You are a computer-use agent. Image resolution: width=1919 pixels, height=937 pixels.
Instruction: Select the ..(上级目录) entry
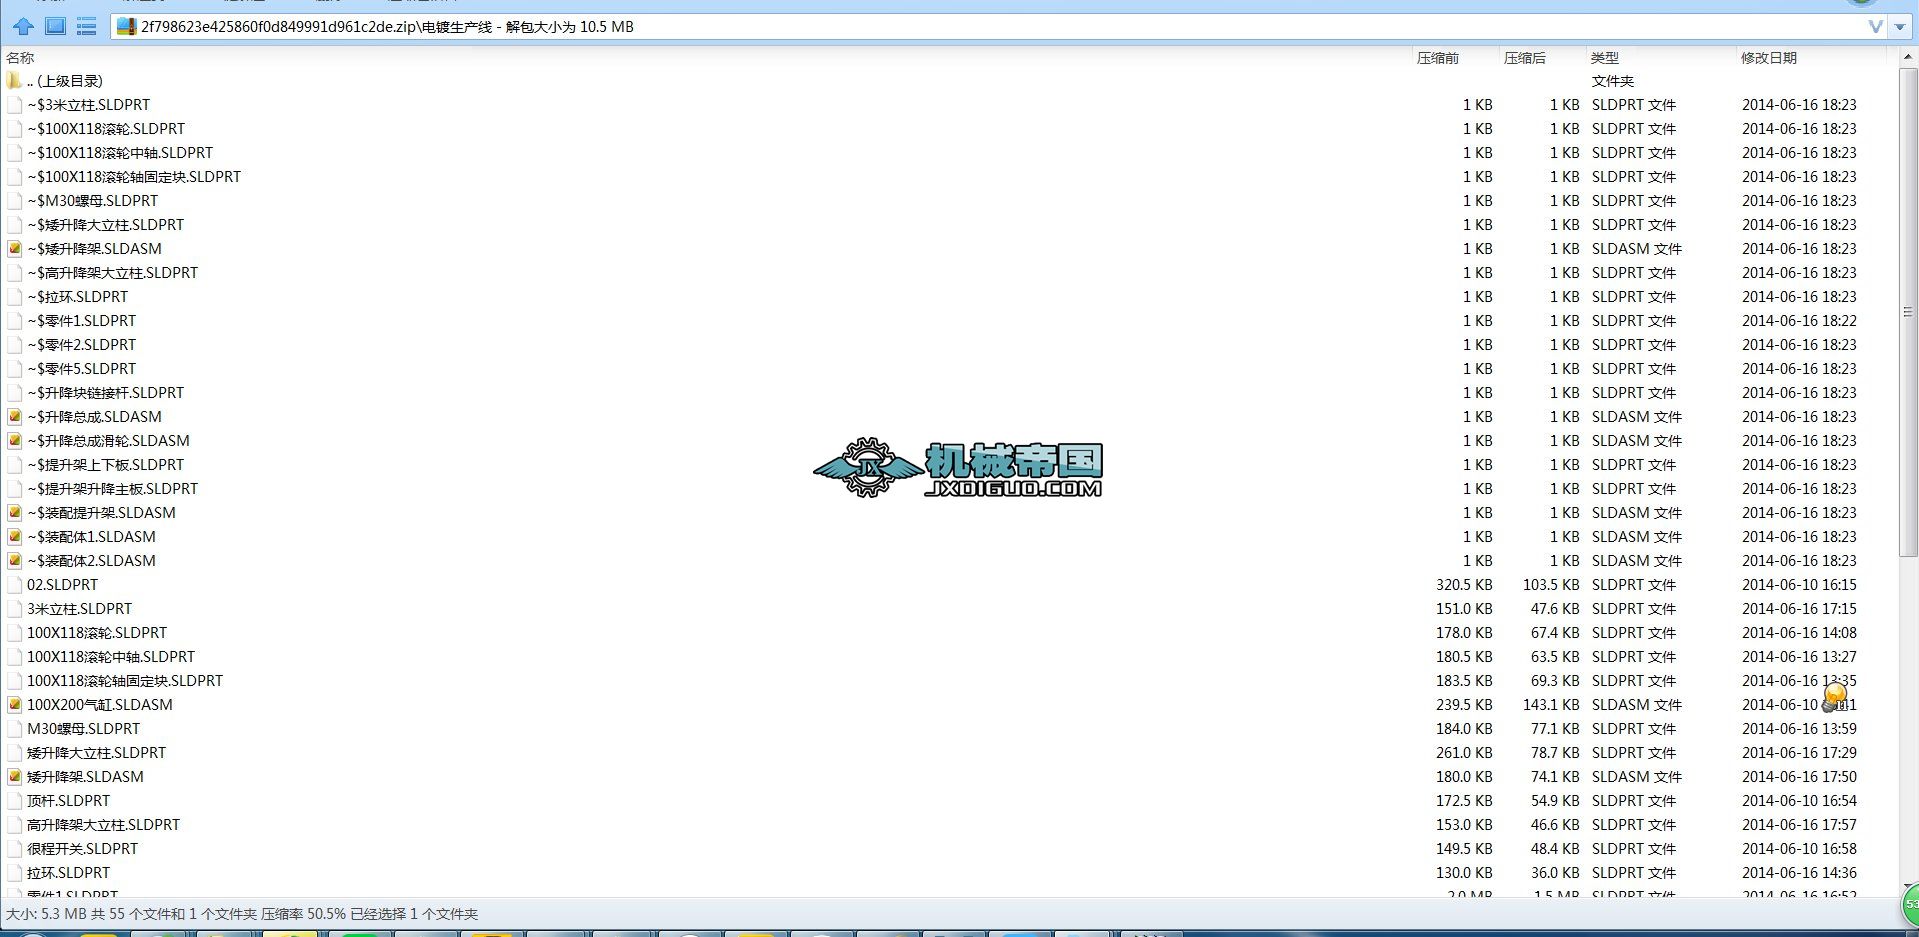[x=65, y=81]
